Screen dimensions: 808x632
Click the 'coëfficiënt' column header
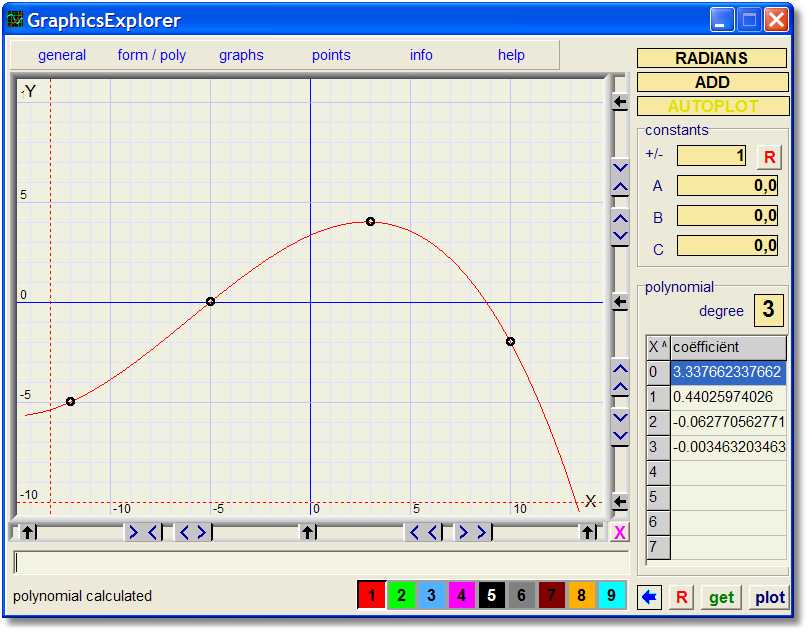coord(728,347)
